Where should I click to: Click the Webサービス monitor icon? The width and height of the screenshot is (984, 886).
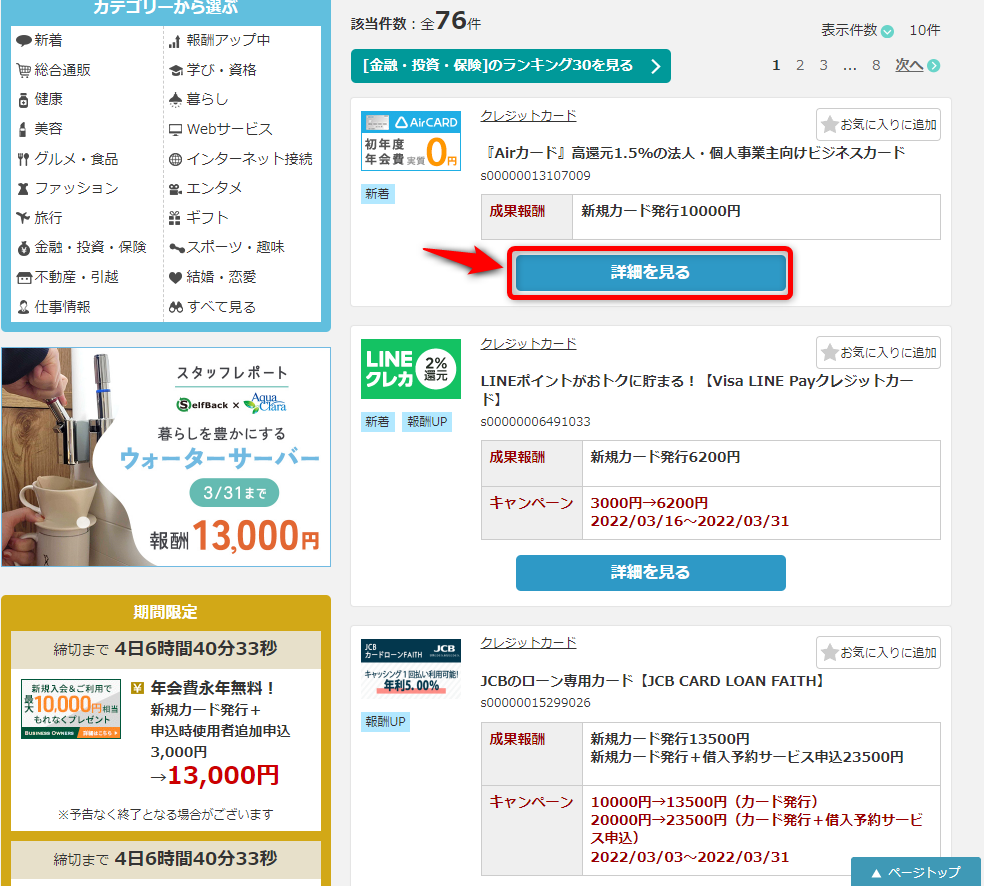tap(176, 129)
